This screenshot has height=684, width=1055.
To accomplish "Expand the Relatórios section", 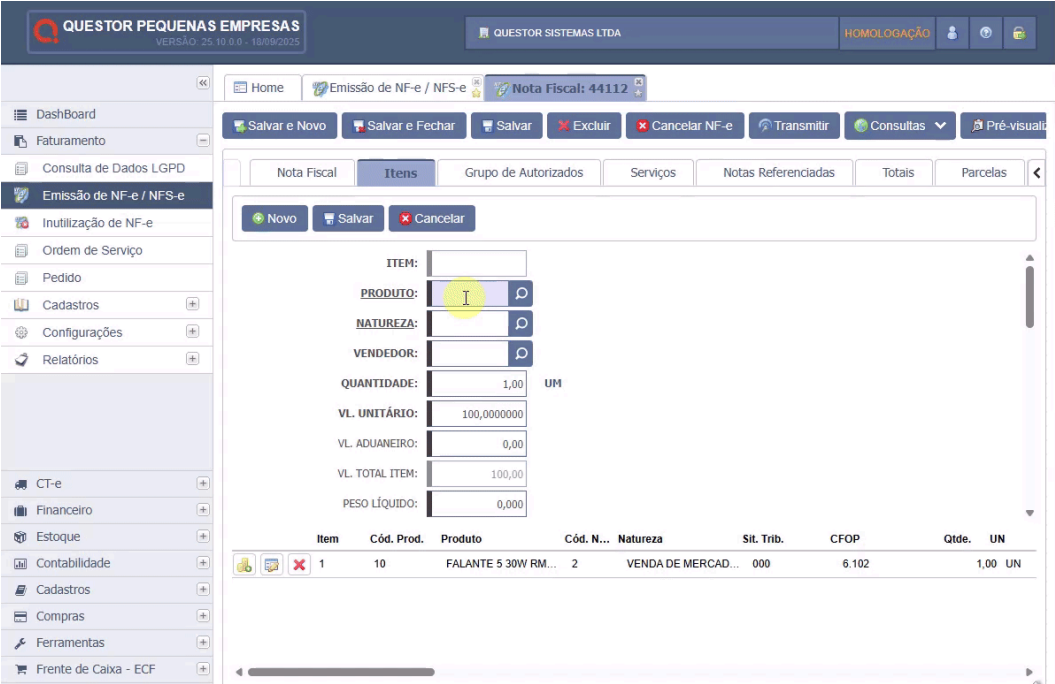I will (x=192, y=359).
